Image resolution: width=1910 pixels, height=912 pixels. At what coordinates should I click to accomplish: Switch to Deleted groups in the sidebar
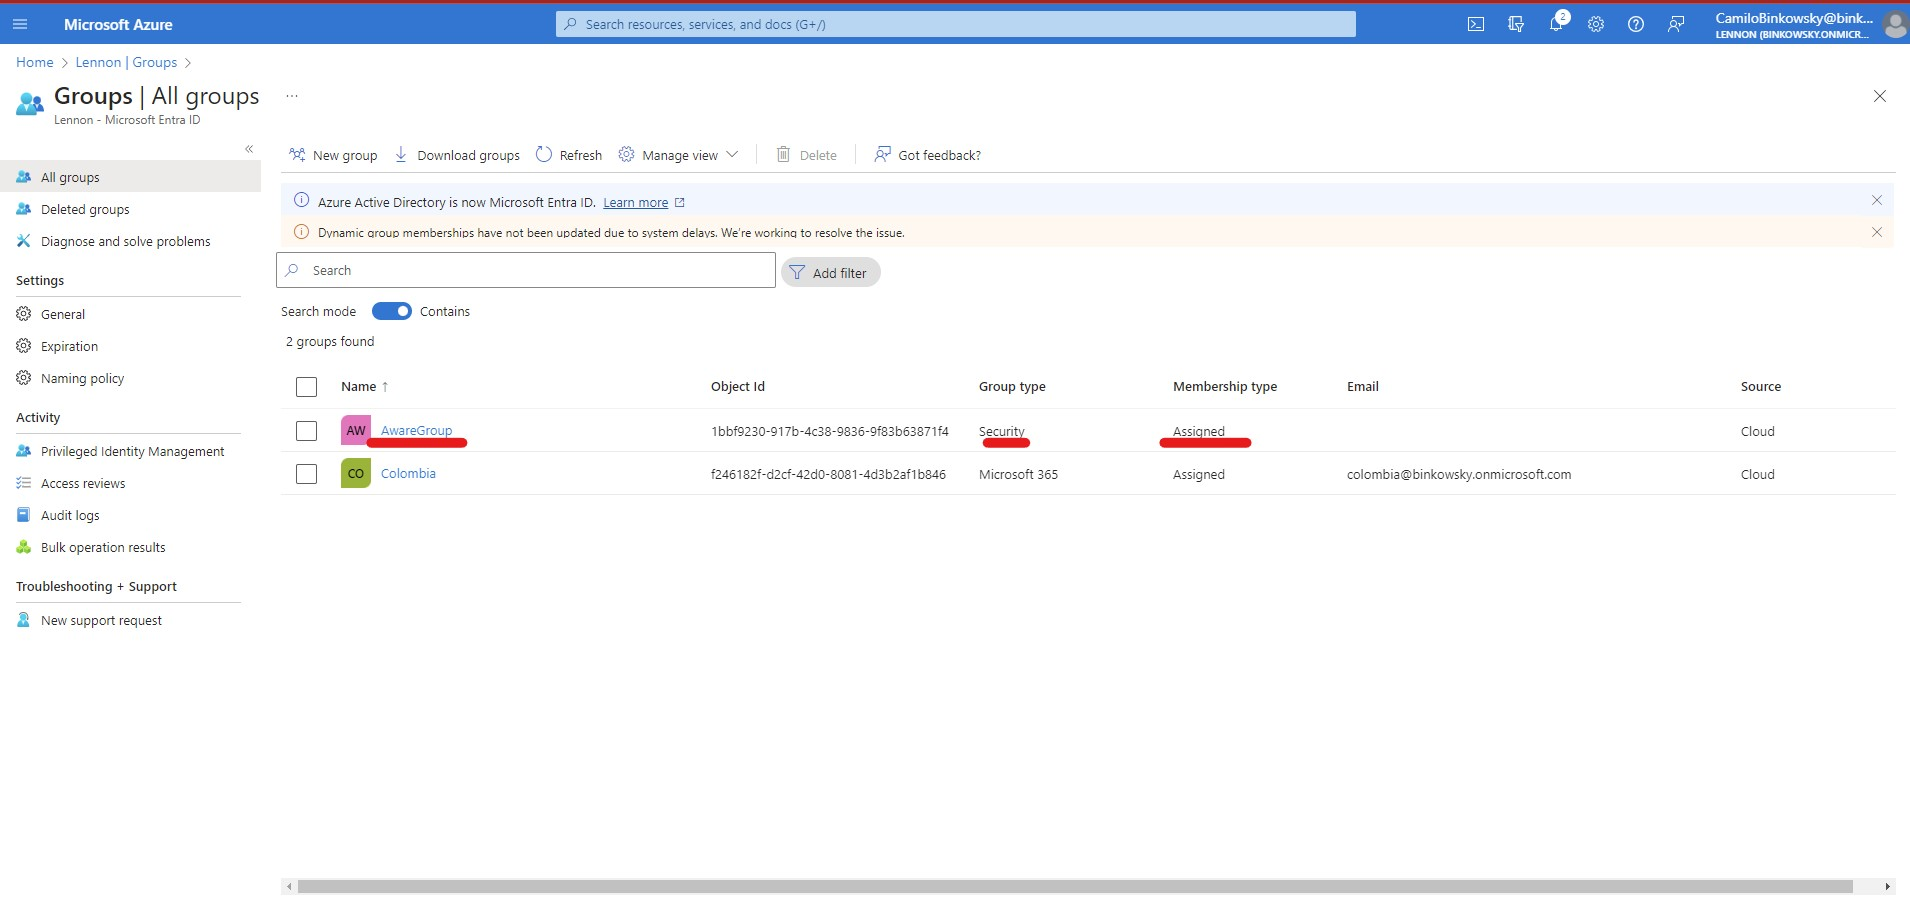coord(84,208)
